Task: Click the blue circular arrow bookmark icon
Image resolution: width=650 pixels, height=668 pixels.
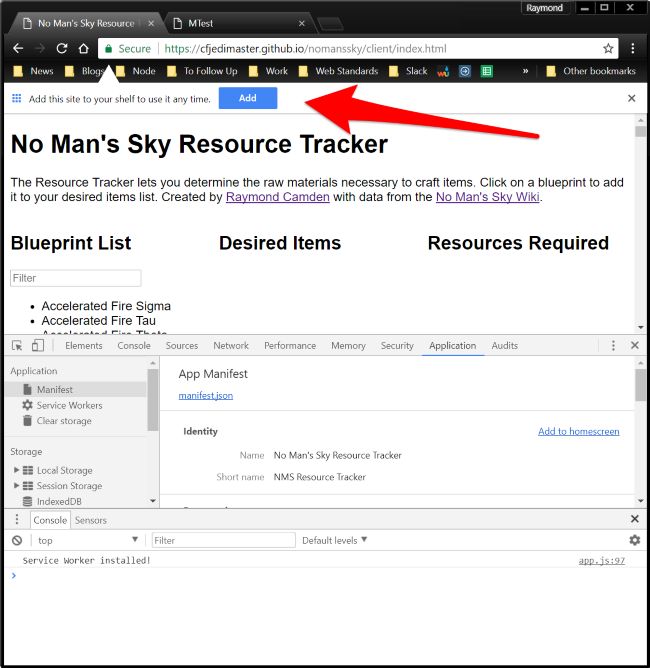Action: (x=465, y=71)
